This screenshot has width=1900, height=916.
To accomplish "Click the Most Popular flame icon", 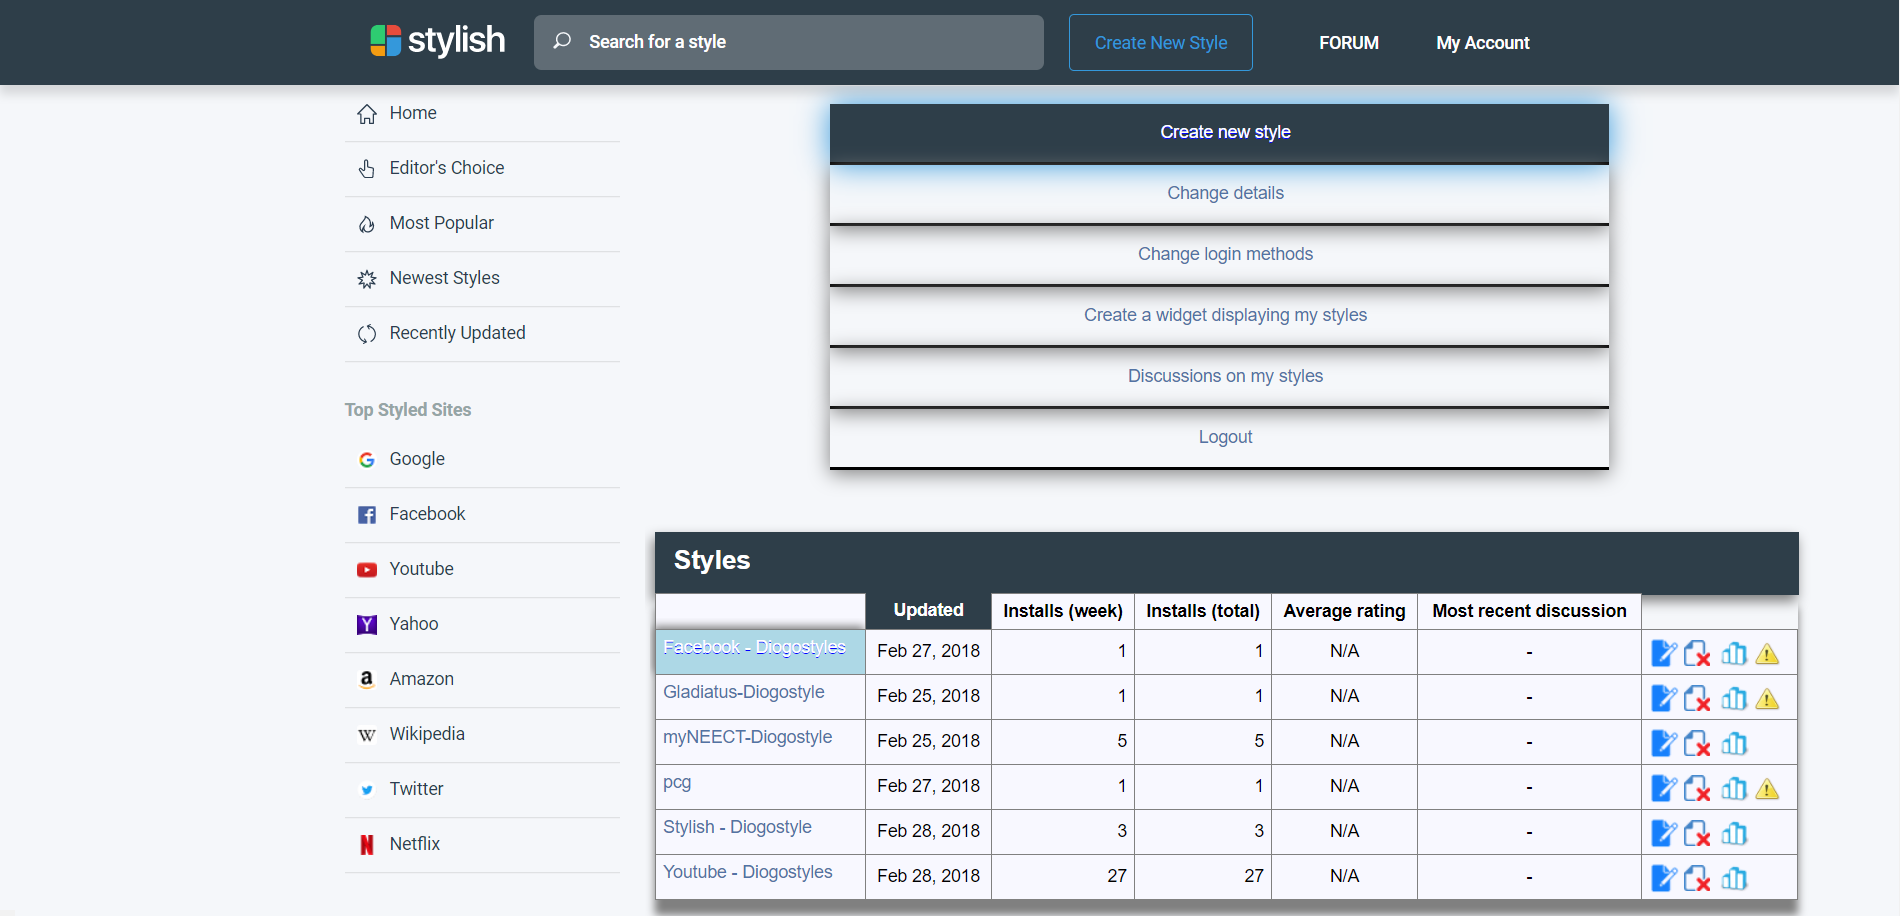I will click(x=367, y=224).
